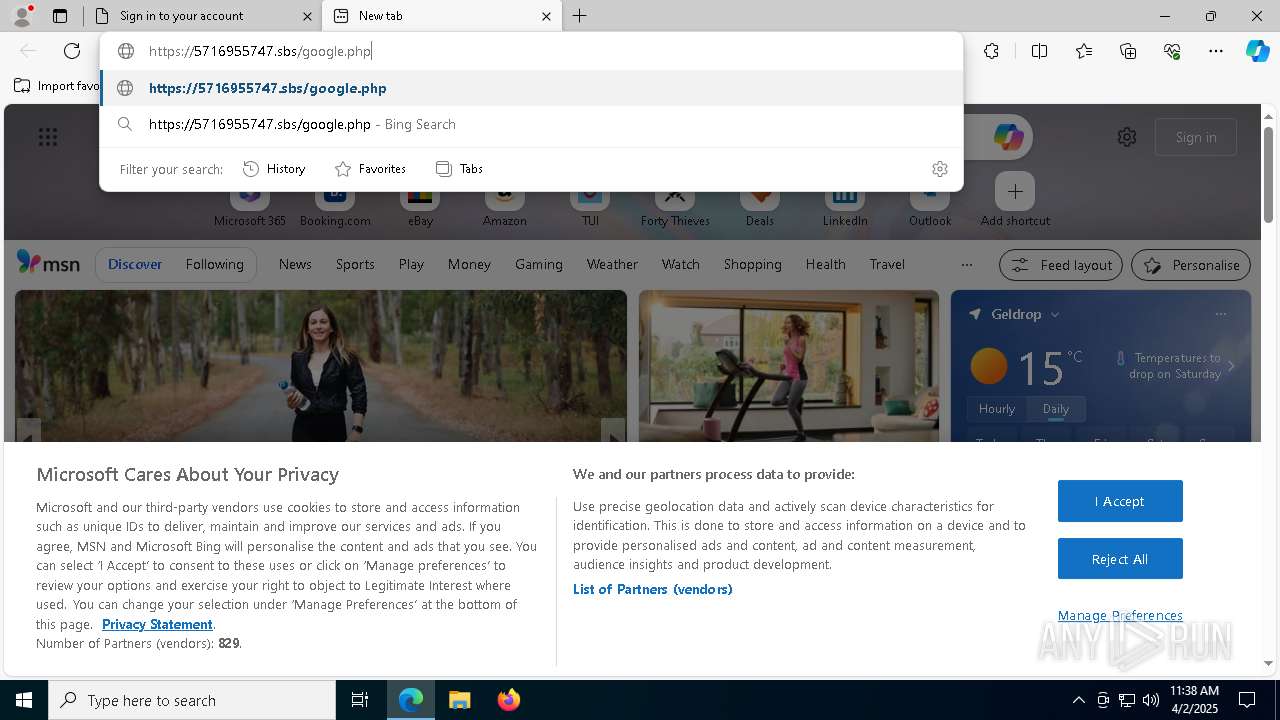Click Reject All cookies button
Image resolution: width=1280 pixels, height=720 pixels.
click(x=1120, y=559)
